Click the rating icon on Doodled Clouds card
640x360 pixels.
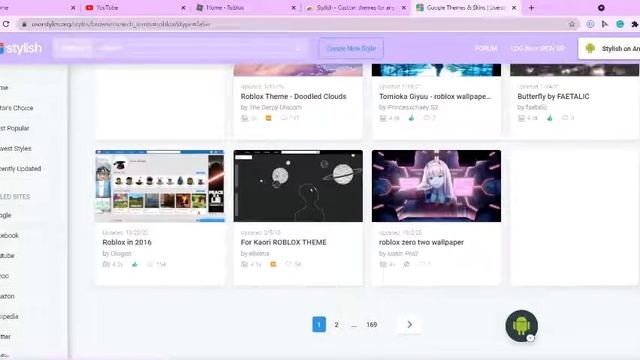[x=268, y=118]
